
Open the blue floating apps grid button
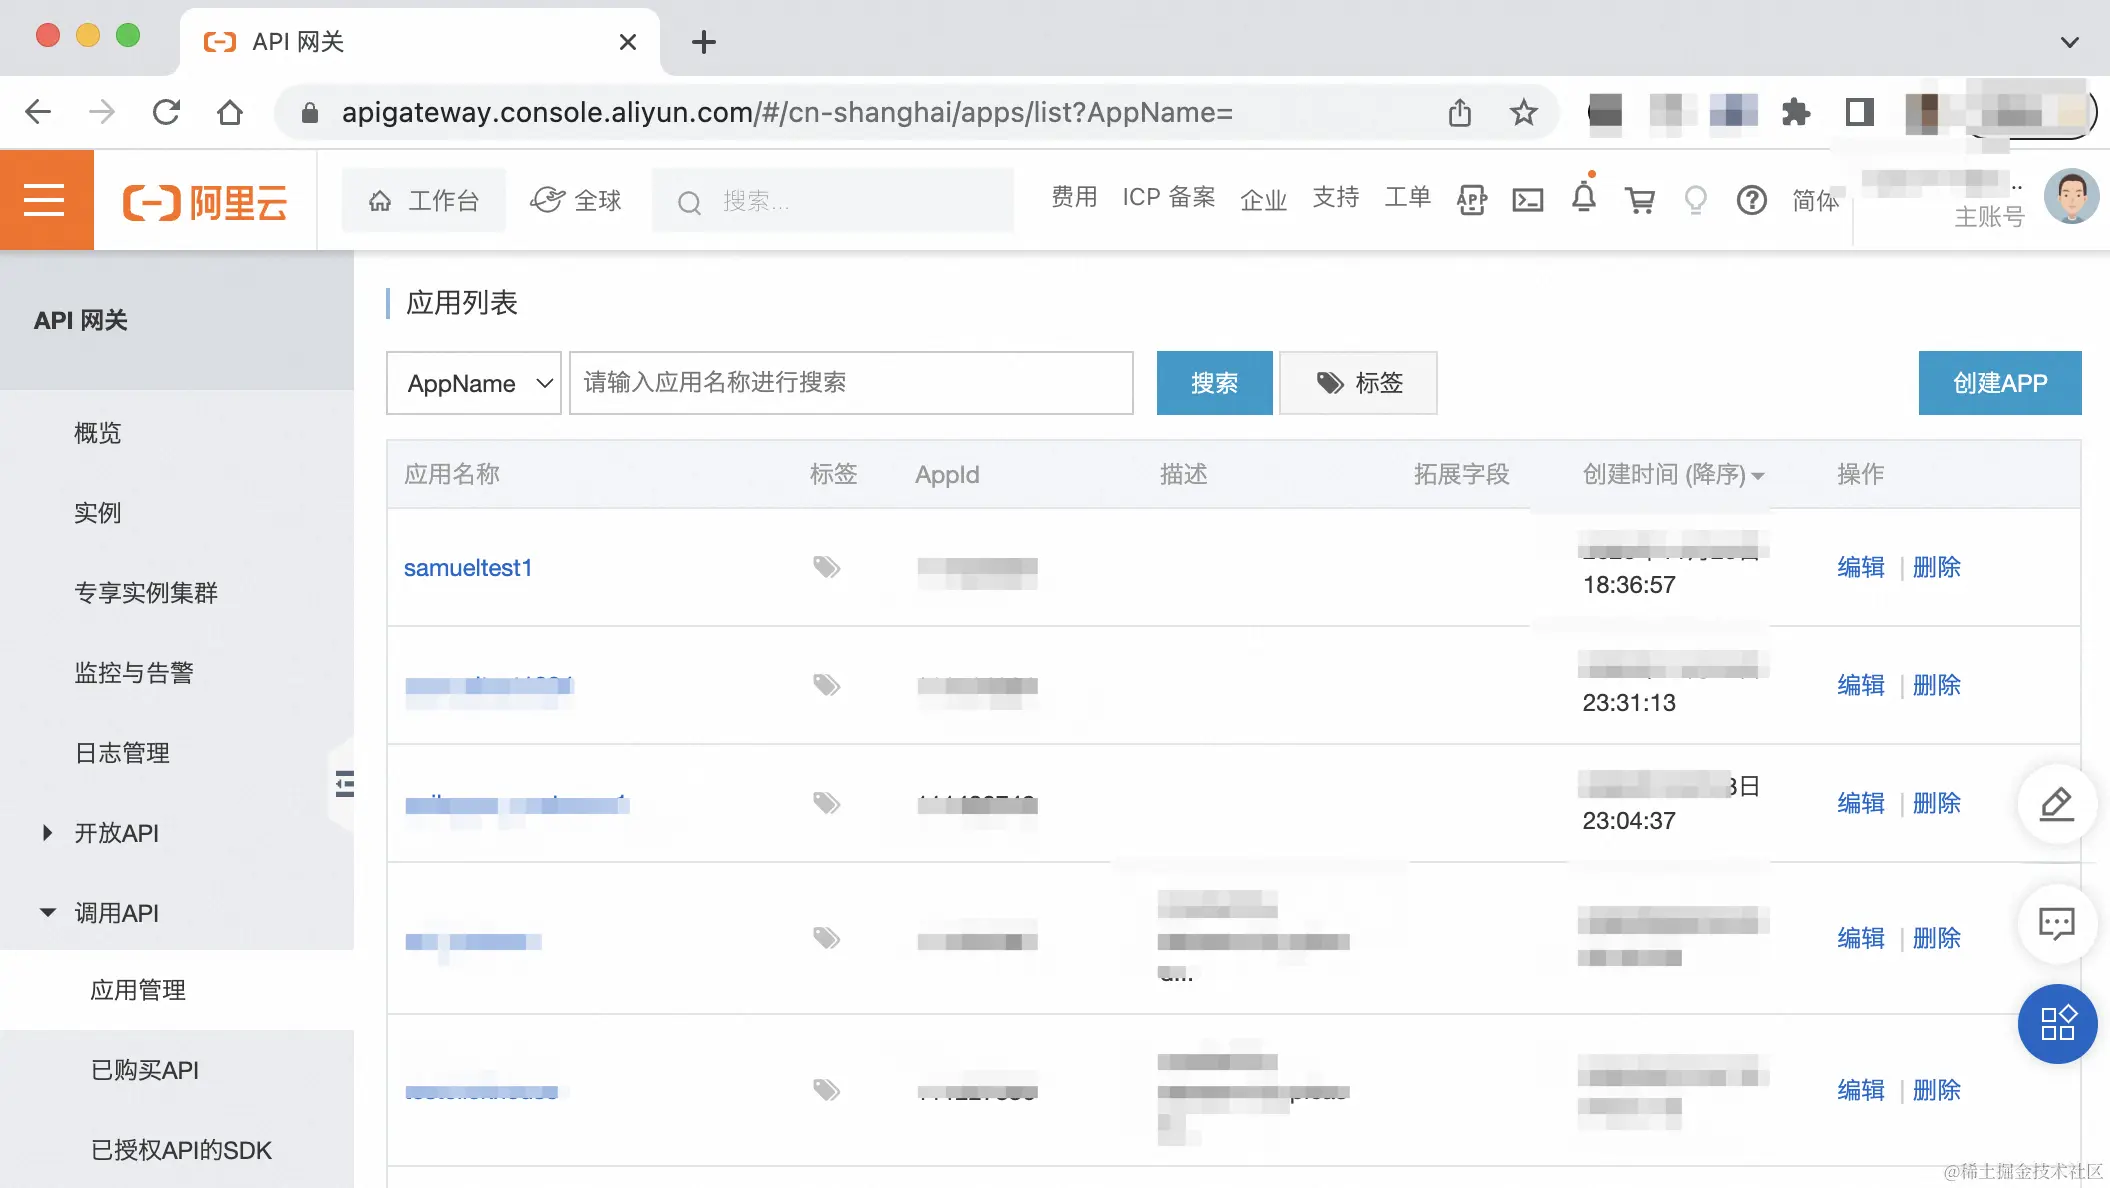[2057, 1023]
